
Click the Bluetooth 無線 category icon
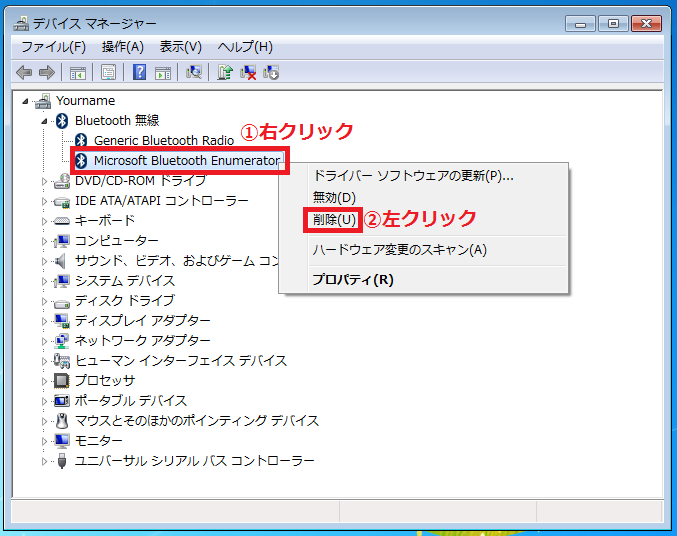pos(62,121)
